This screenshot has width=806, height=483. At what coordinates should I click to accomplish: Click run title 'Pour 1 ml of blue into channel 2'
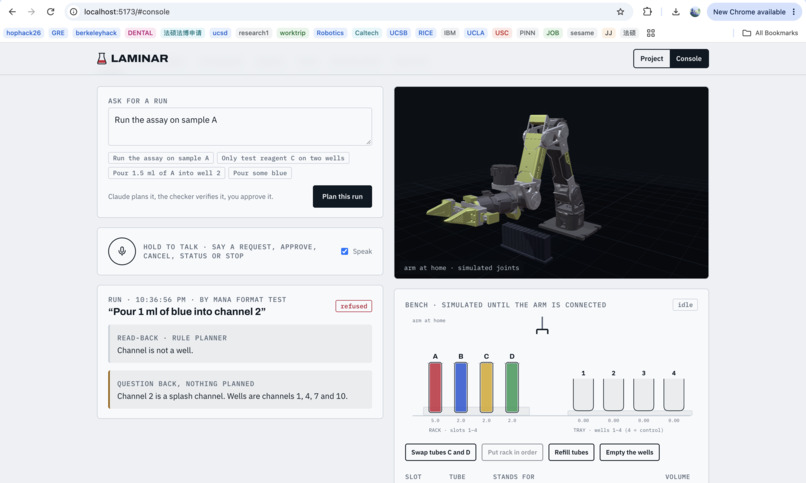[x=187, y=312]
